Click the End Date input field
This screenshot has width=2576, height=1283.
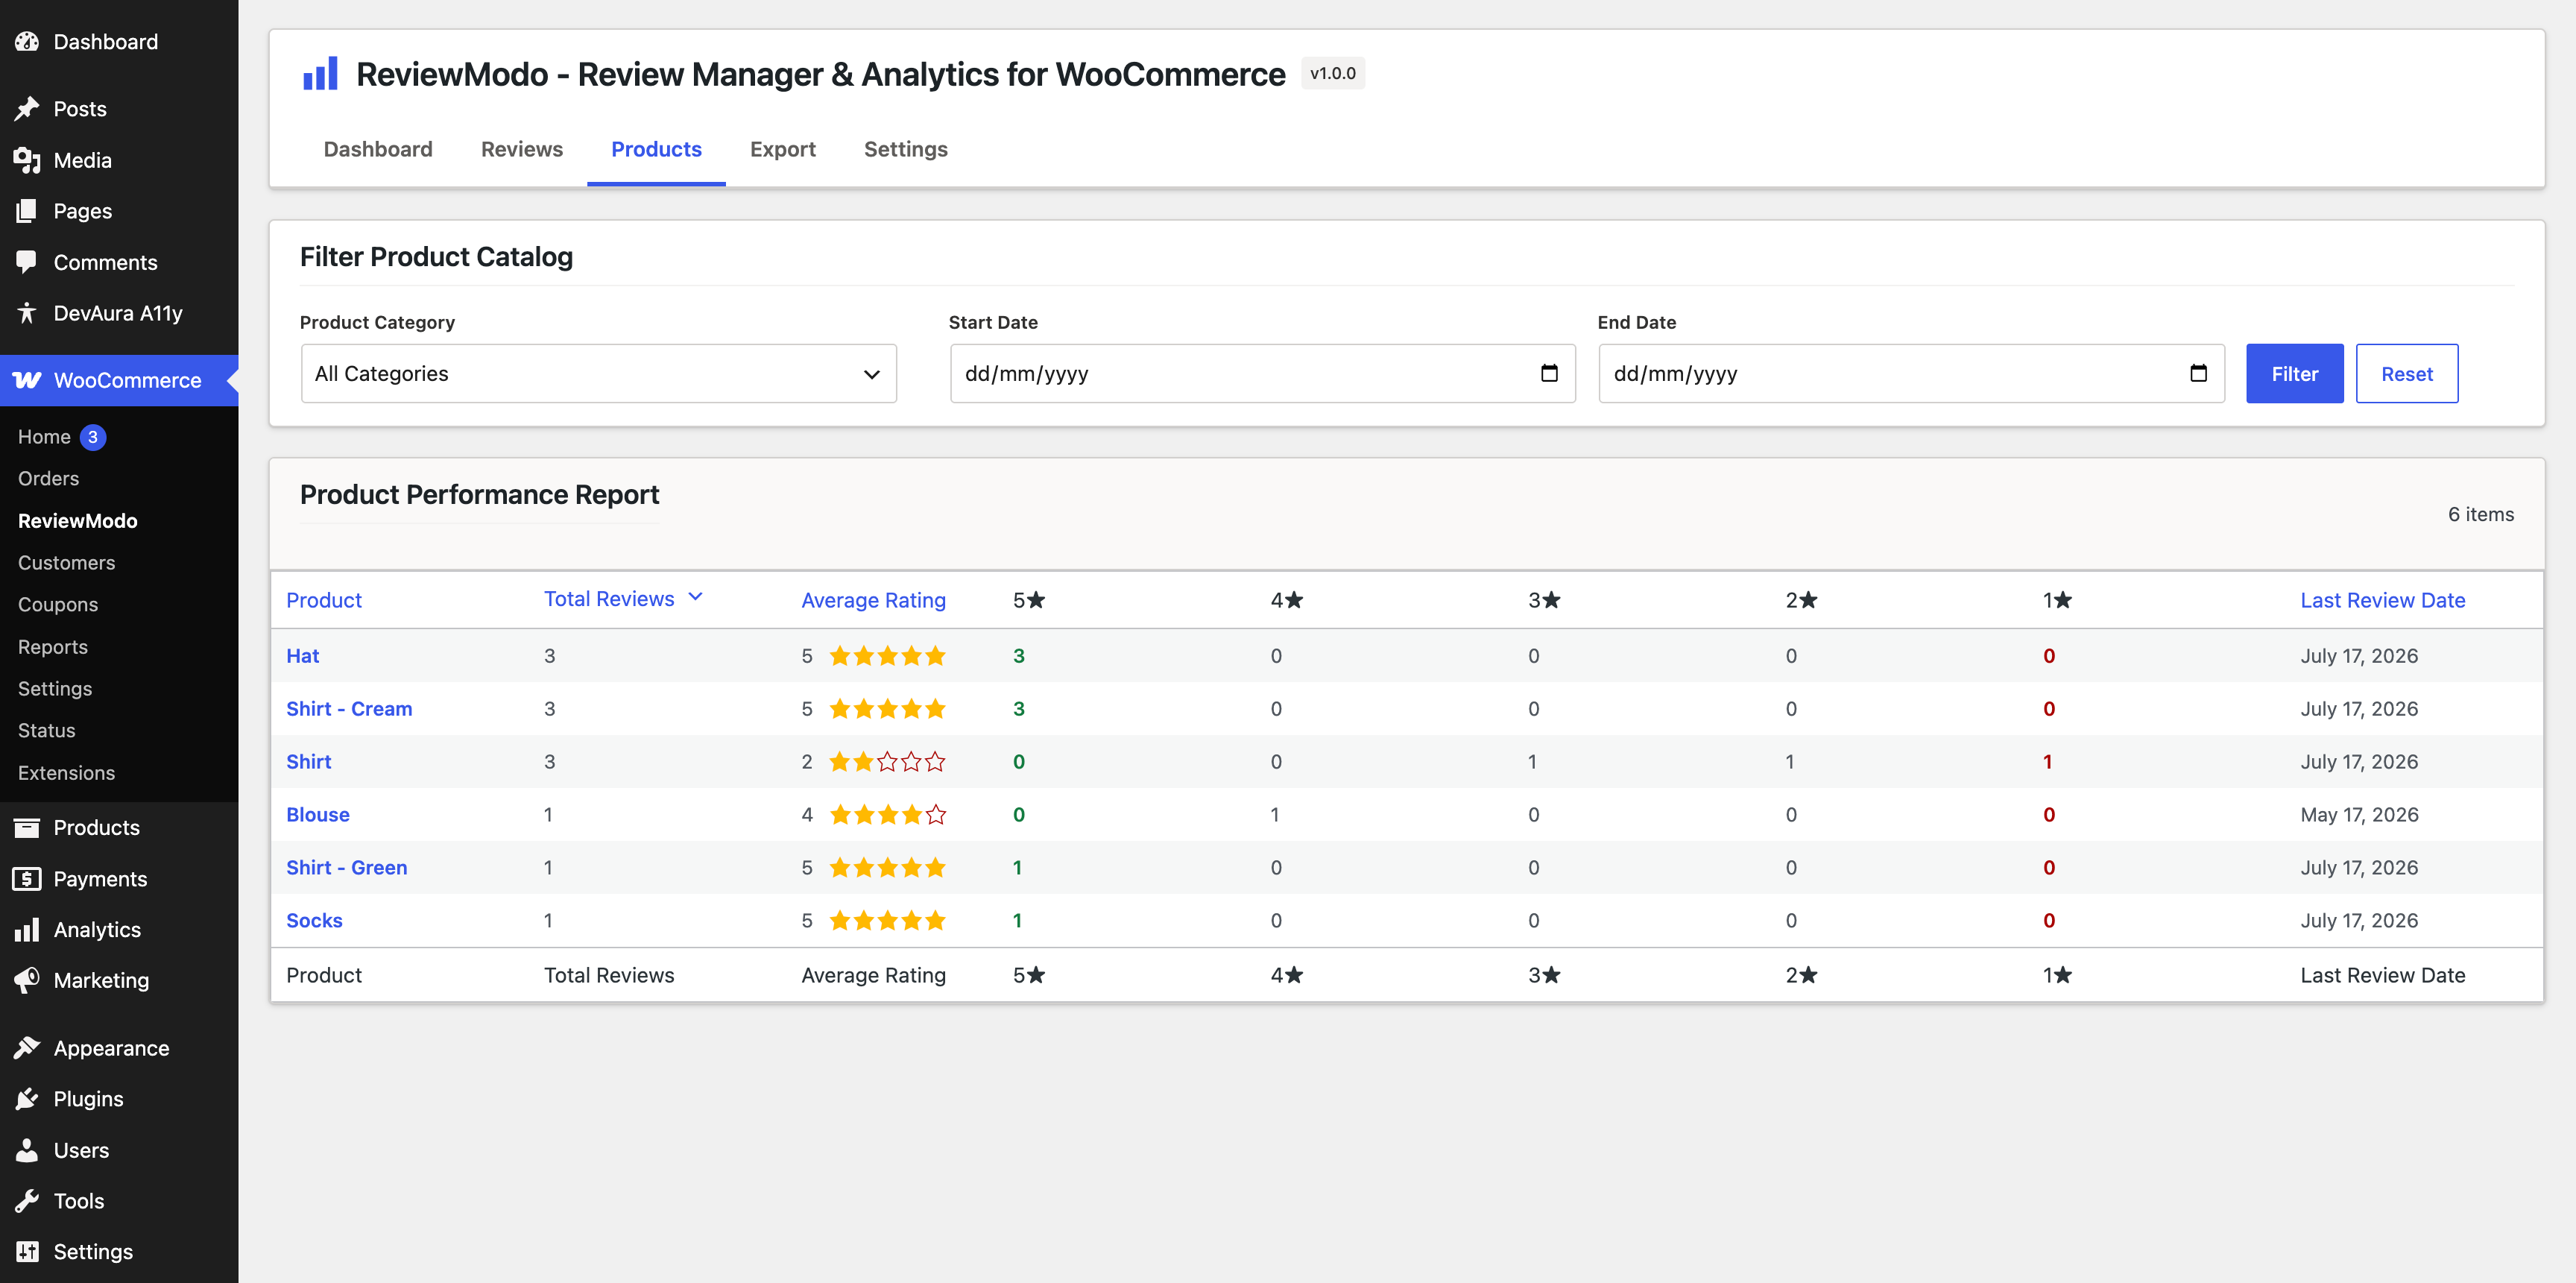(1911, 374)
